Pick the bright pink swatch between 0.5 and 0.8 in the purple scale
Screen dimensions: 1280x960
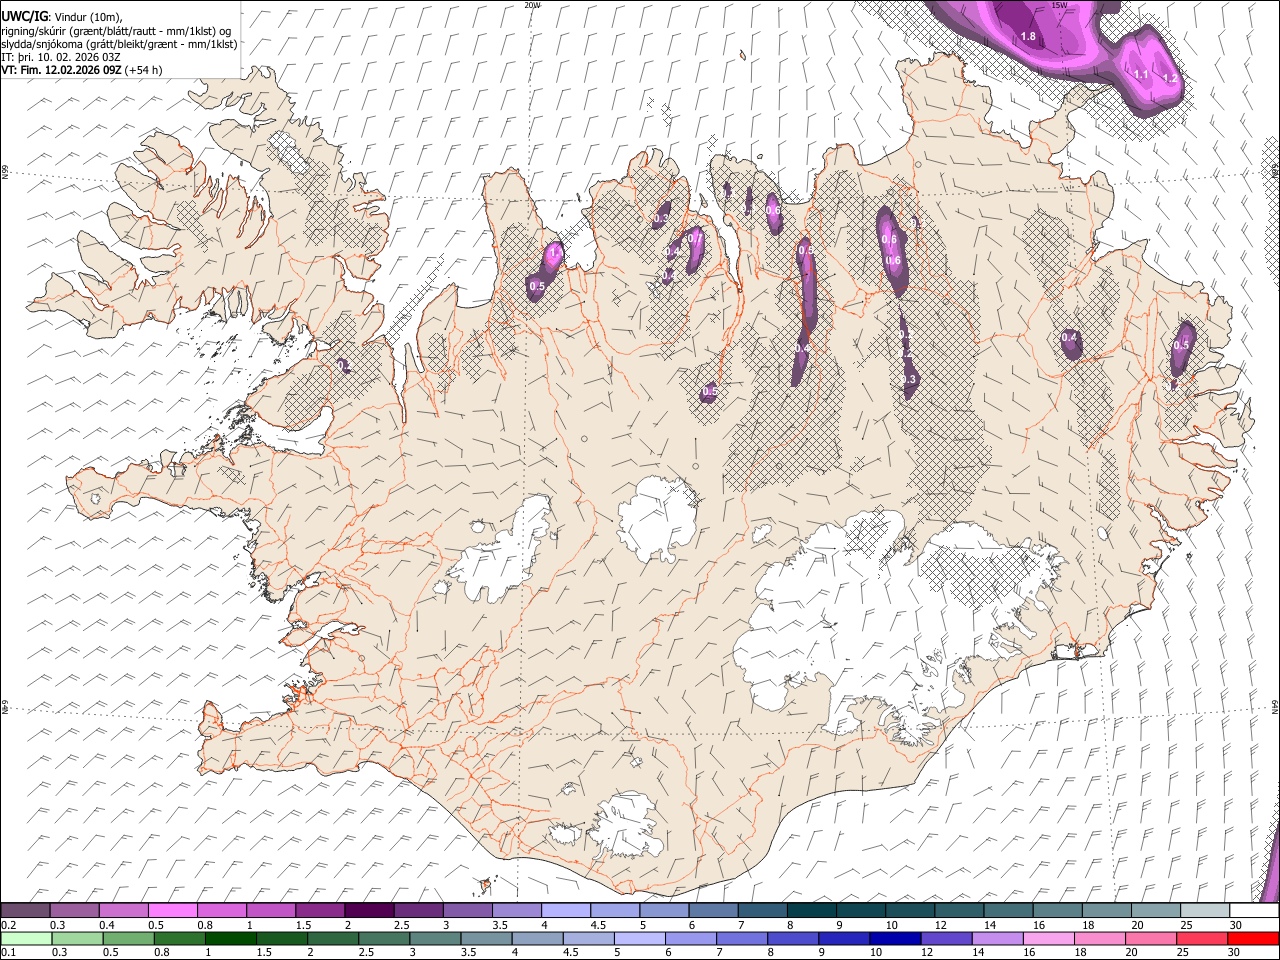(172, 910)
